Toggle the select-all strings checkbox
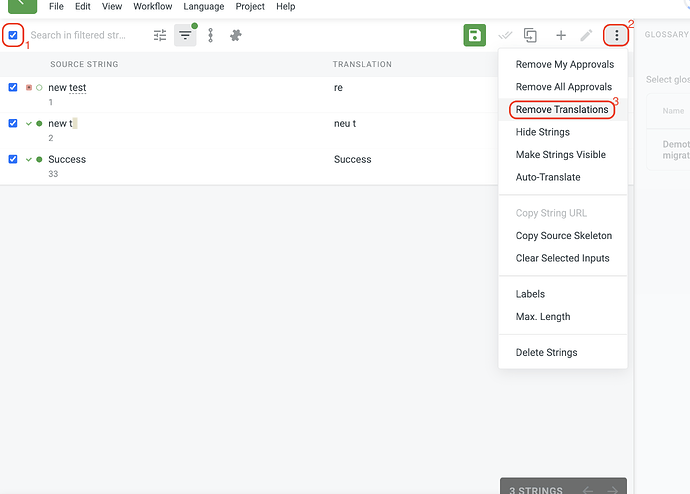The height and width of the screenshot is (494, 690). coord(13,35)
